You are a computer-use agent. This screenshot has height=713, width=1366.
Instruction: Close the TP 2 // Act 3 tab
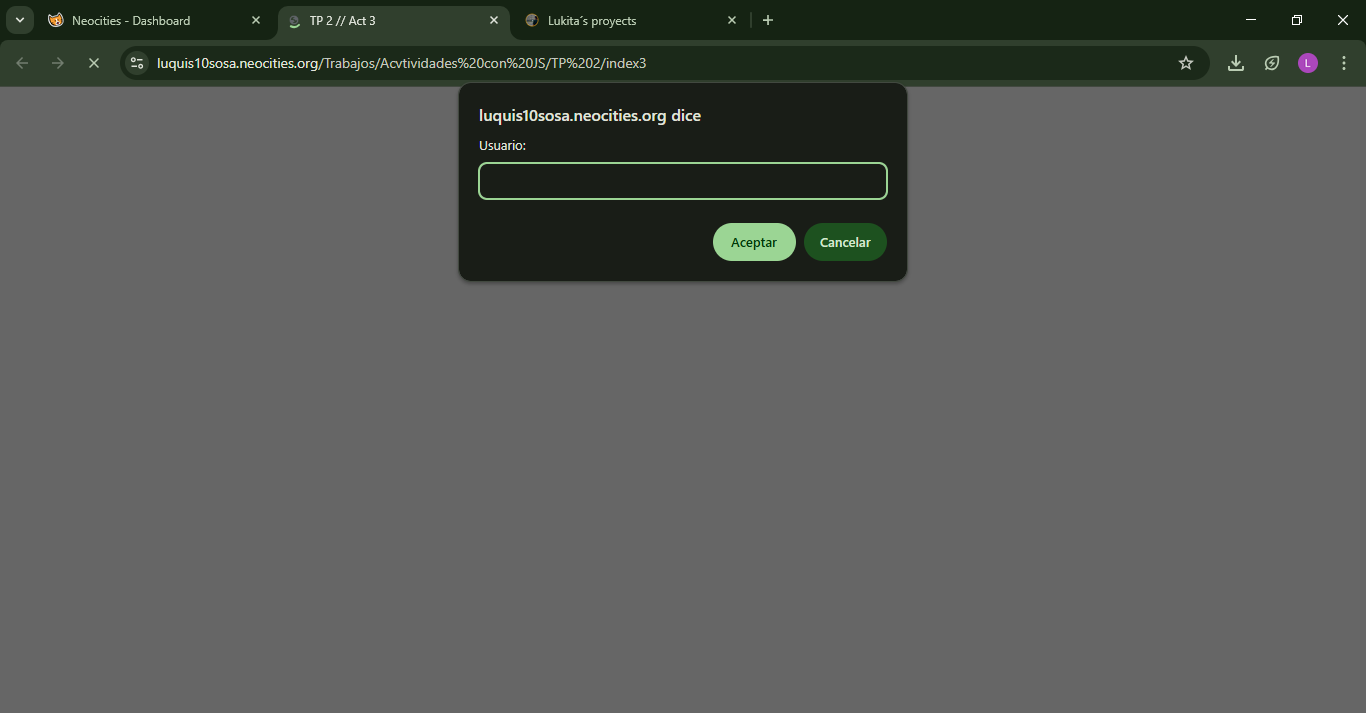(494, 20)
